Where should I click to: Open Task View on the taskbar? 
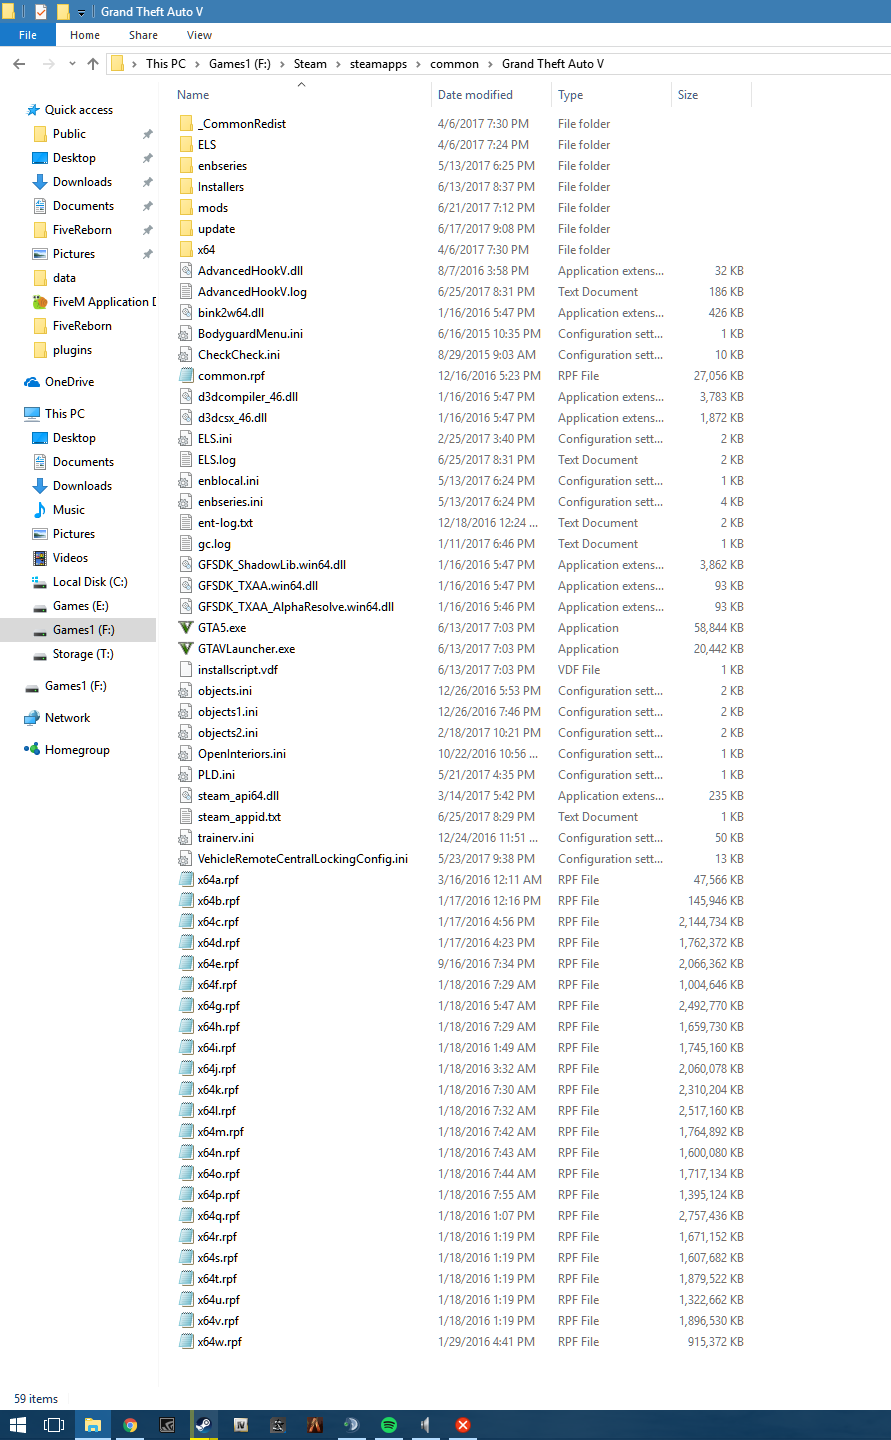pos(55,1425)
